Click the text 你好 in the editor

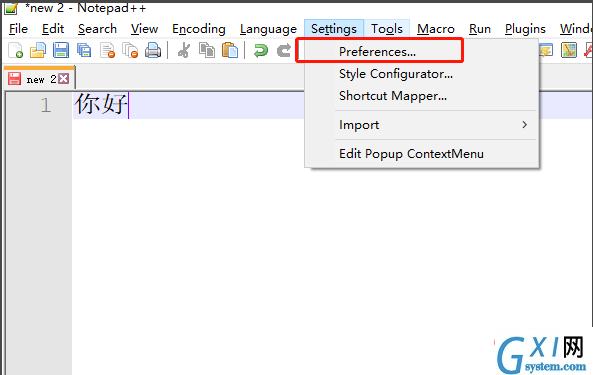101,104
